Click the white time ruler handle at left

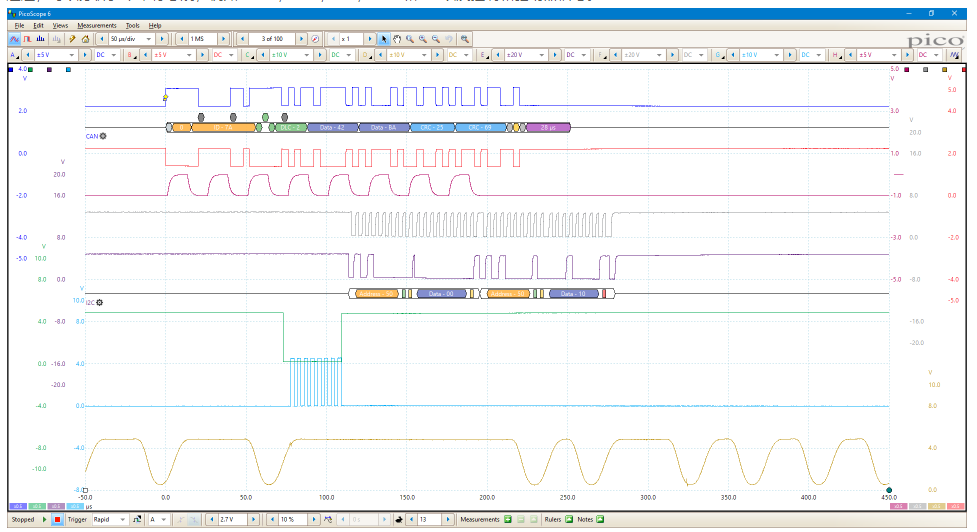[x=85, y=490]
